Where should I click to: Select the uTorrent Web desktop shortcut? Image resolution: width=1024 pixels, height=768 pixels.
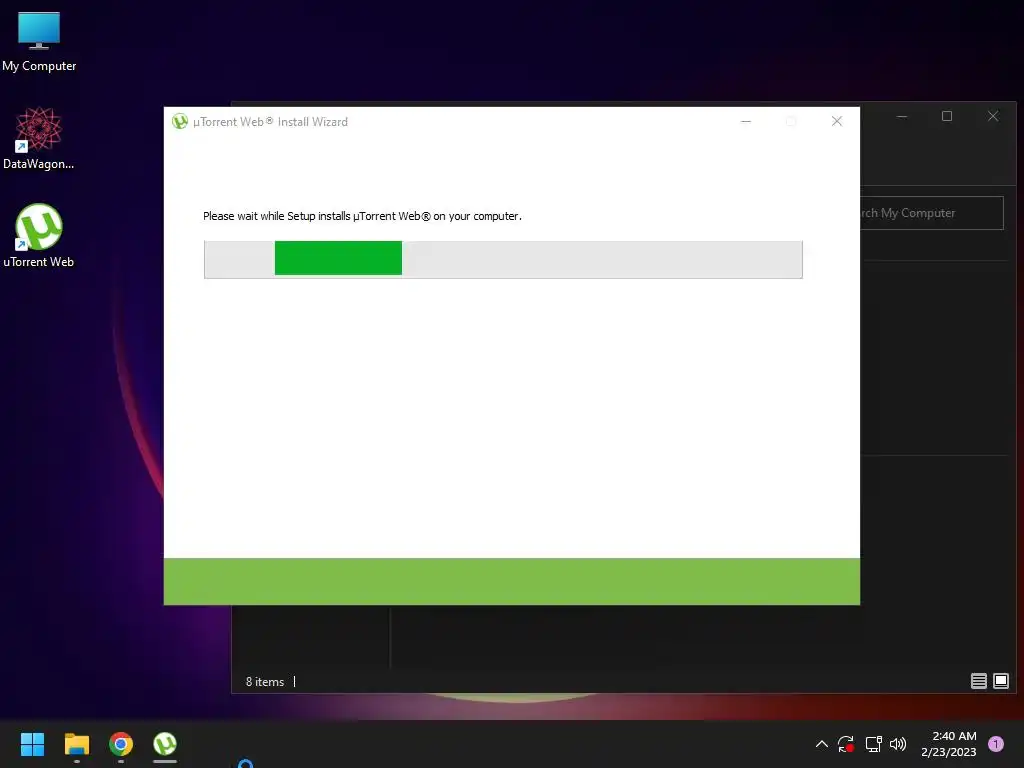(39, 236)
